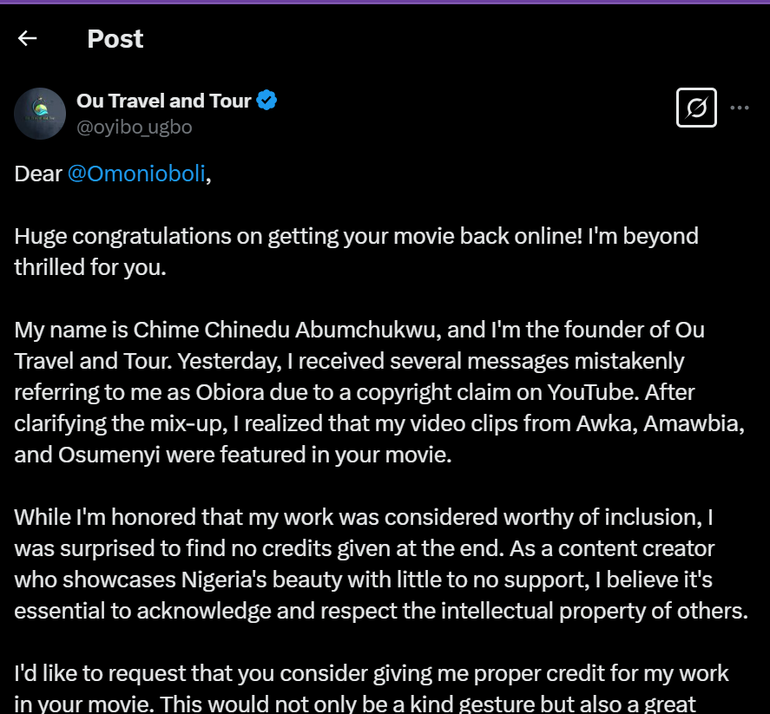Click the blue verified badge

pos(268,100)
